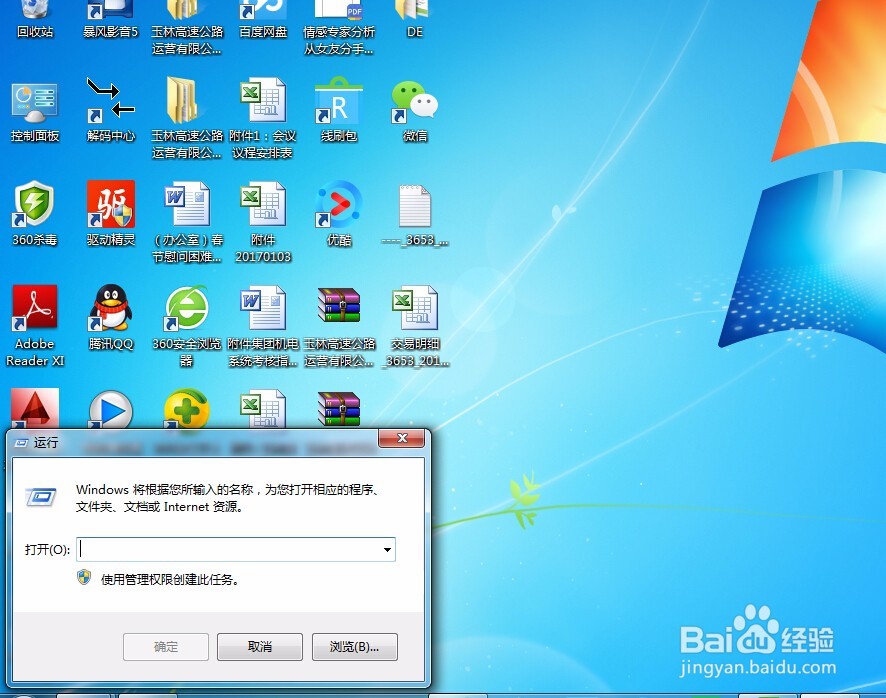Open (办公室)春节慰问困难 Word document
Screen dimensions: 886x698
187,222
